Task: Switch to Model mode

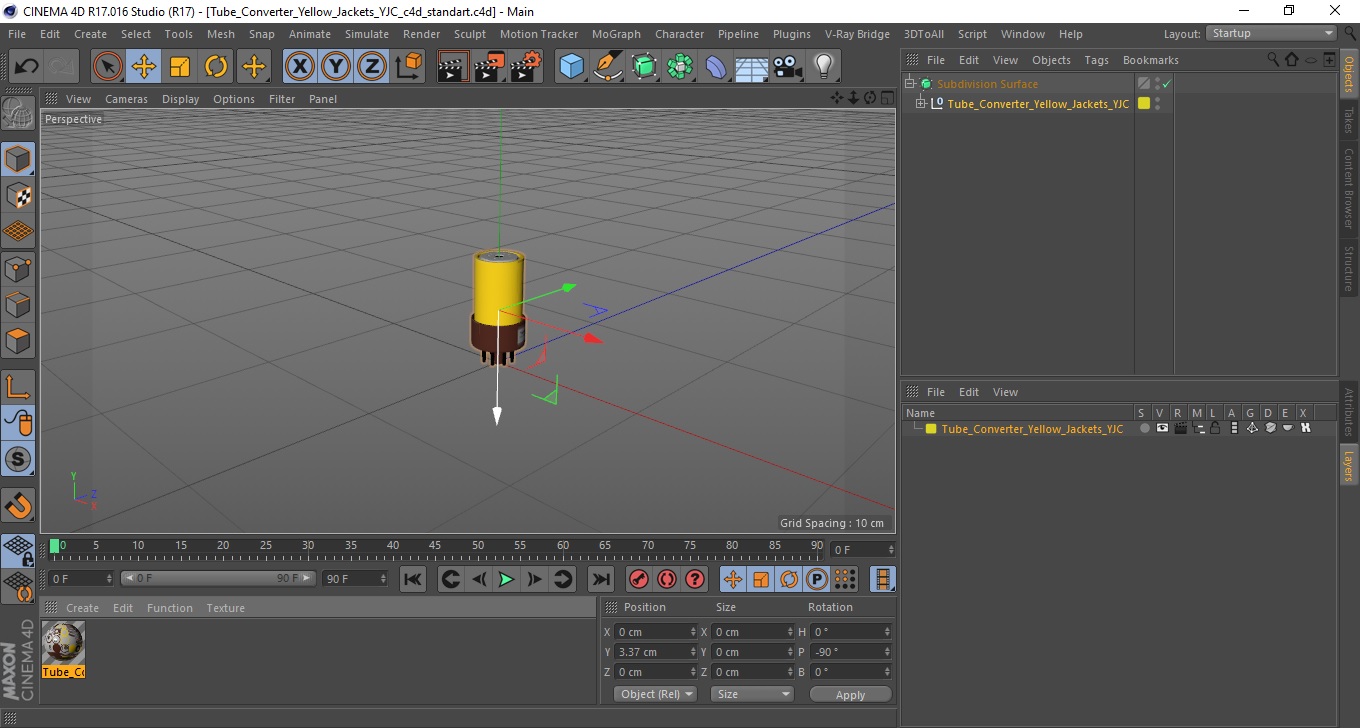Action: (x=18, y=159)
